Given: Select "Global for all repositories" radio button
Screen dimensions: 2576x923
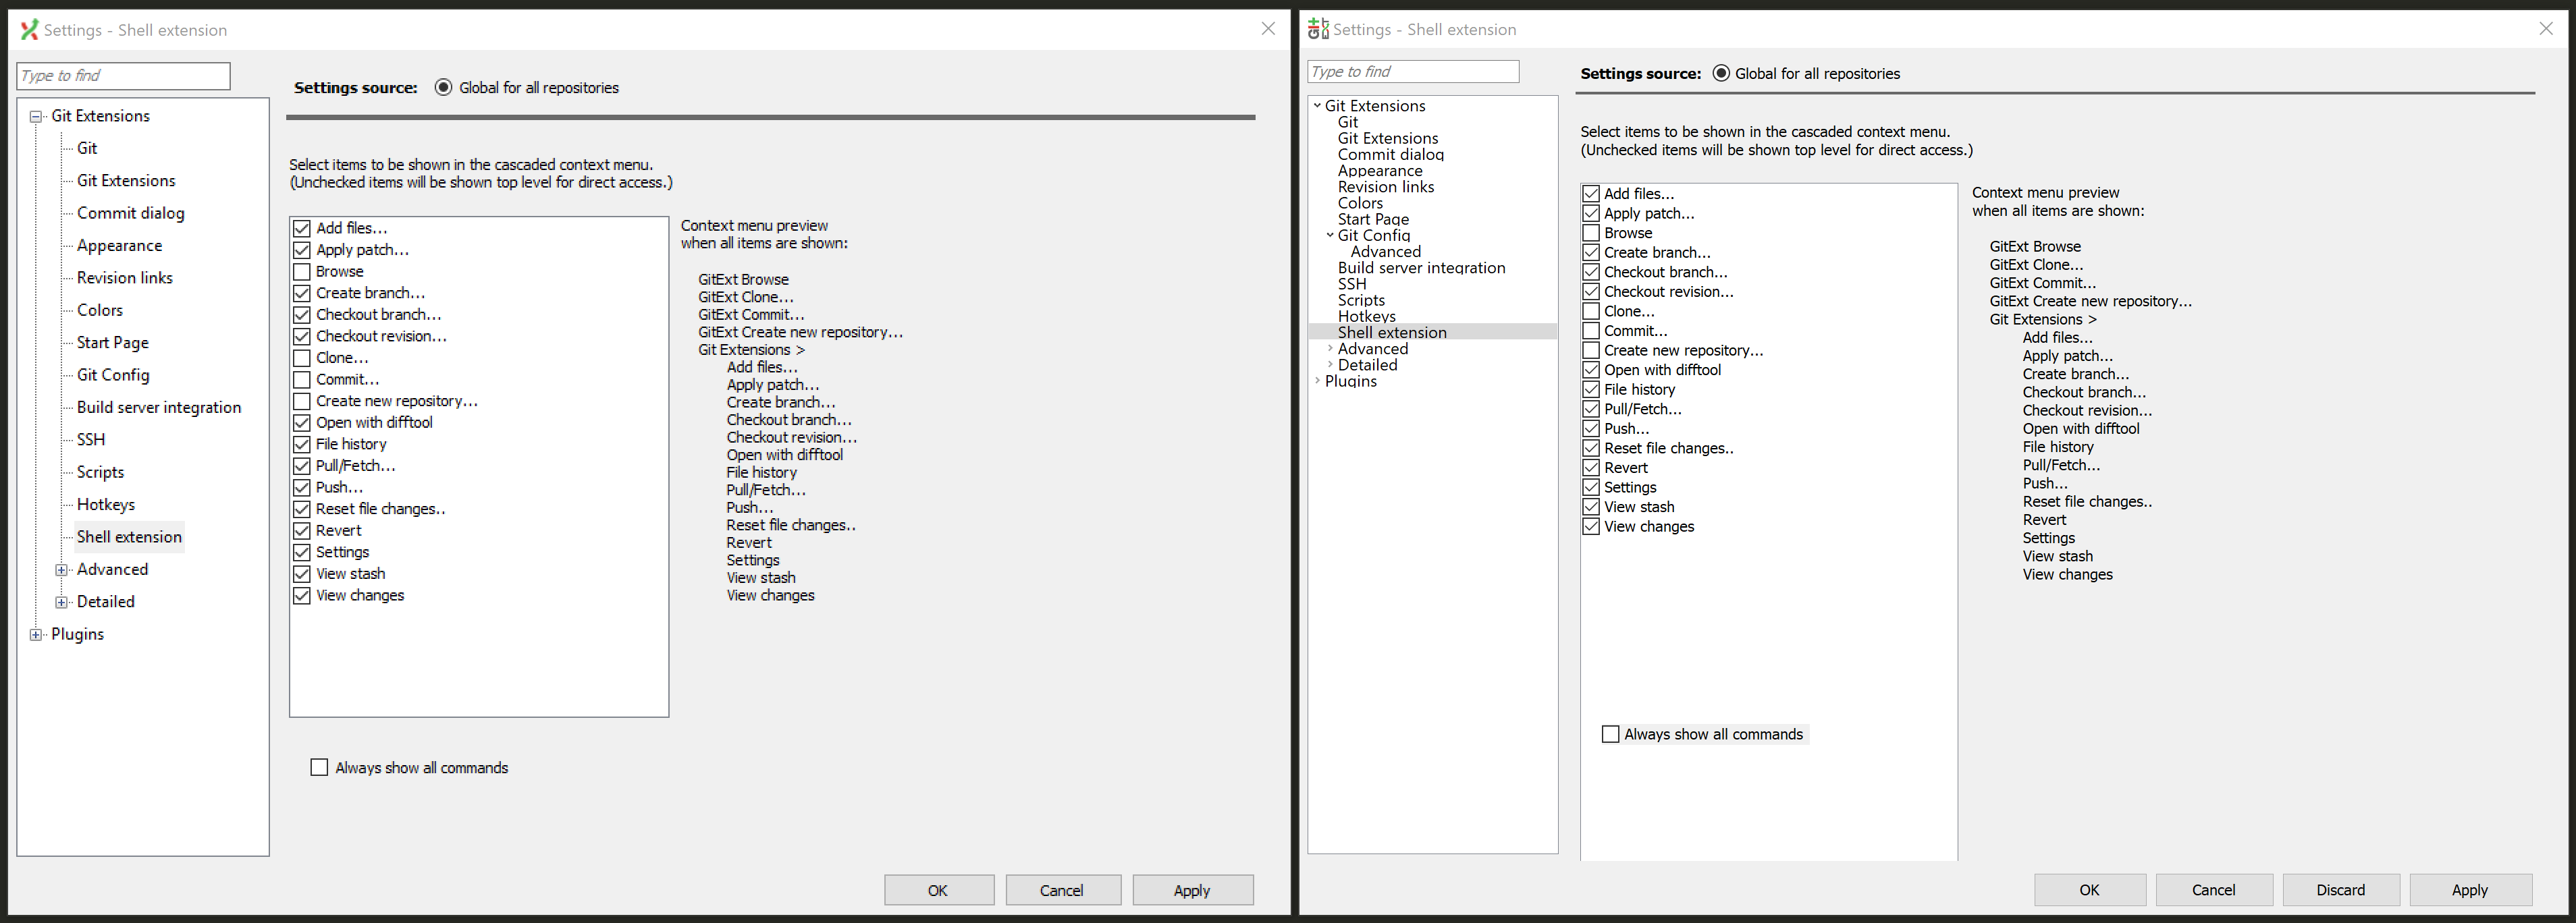Looking at the screenshot, I should (x=443, y=87).
